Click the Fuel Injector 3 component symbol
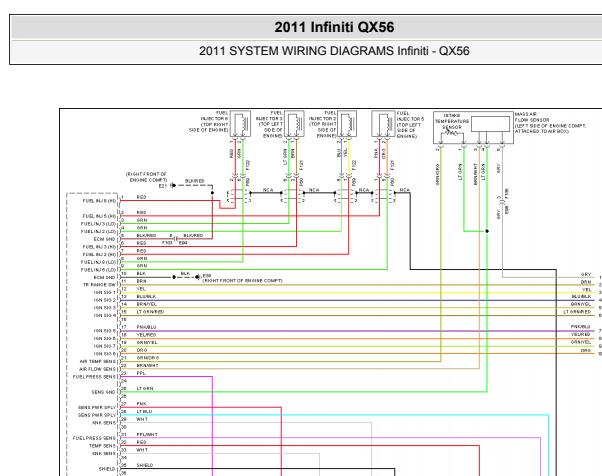Viewport: 602px width, 476px height. tap(294, 124)
